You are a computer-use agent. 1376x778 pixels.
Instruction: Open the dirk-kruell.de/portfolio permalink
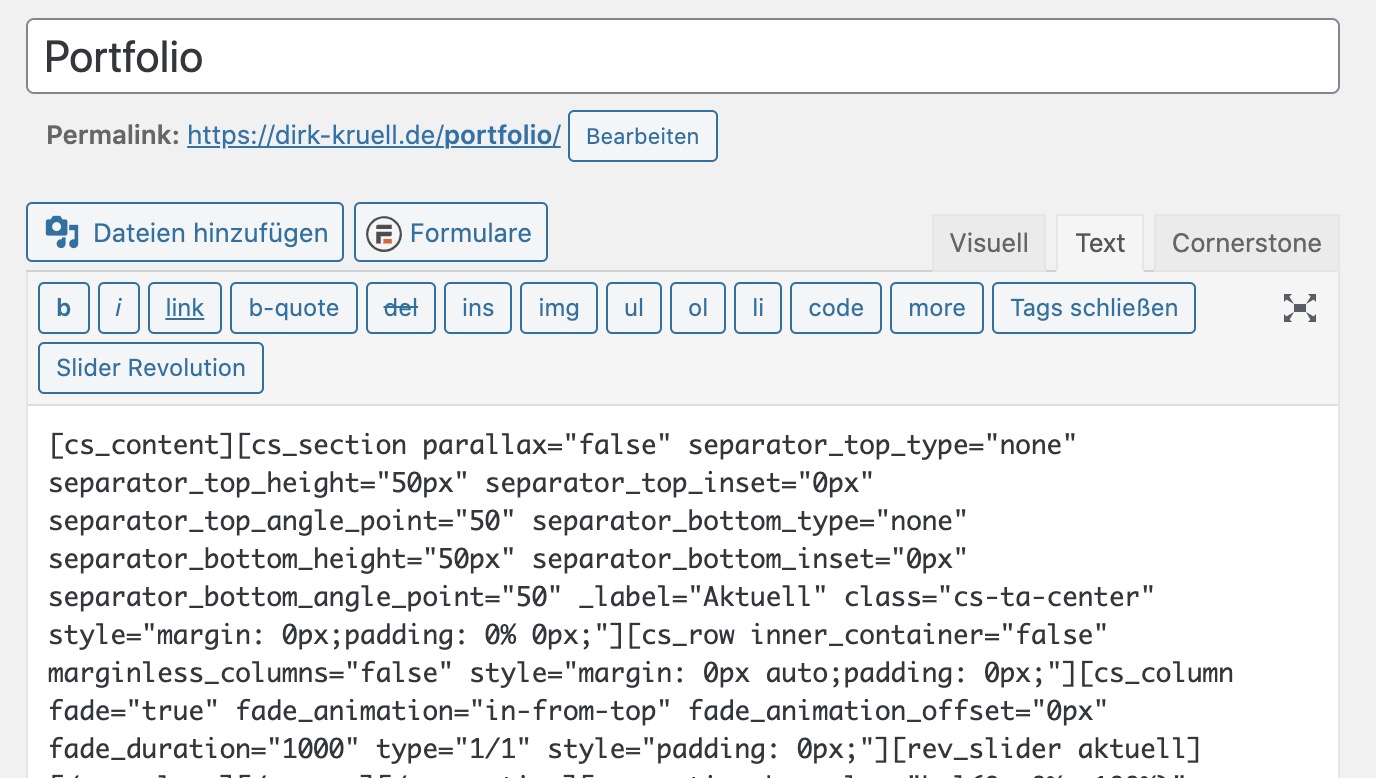tap(374, 136)
